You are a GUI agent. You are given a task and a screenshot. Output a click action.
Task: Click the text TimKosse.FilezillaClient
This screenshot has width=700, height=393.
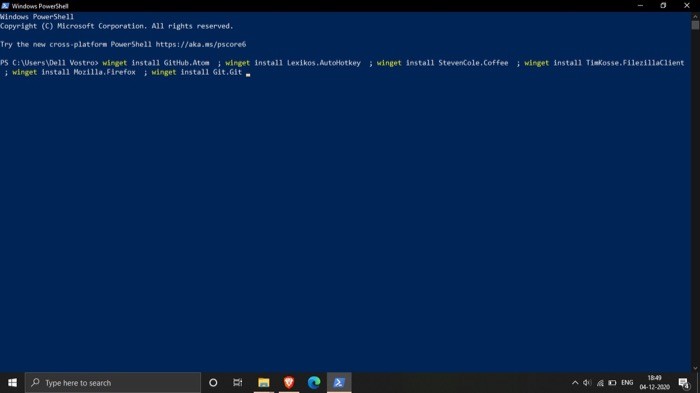coord(635,63)
